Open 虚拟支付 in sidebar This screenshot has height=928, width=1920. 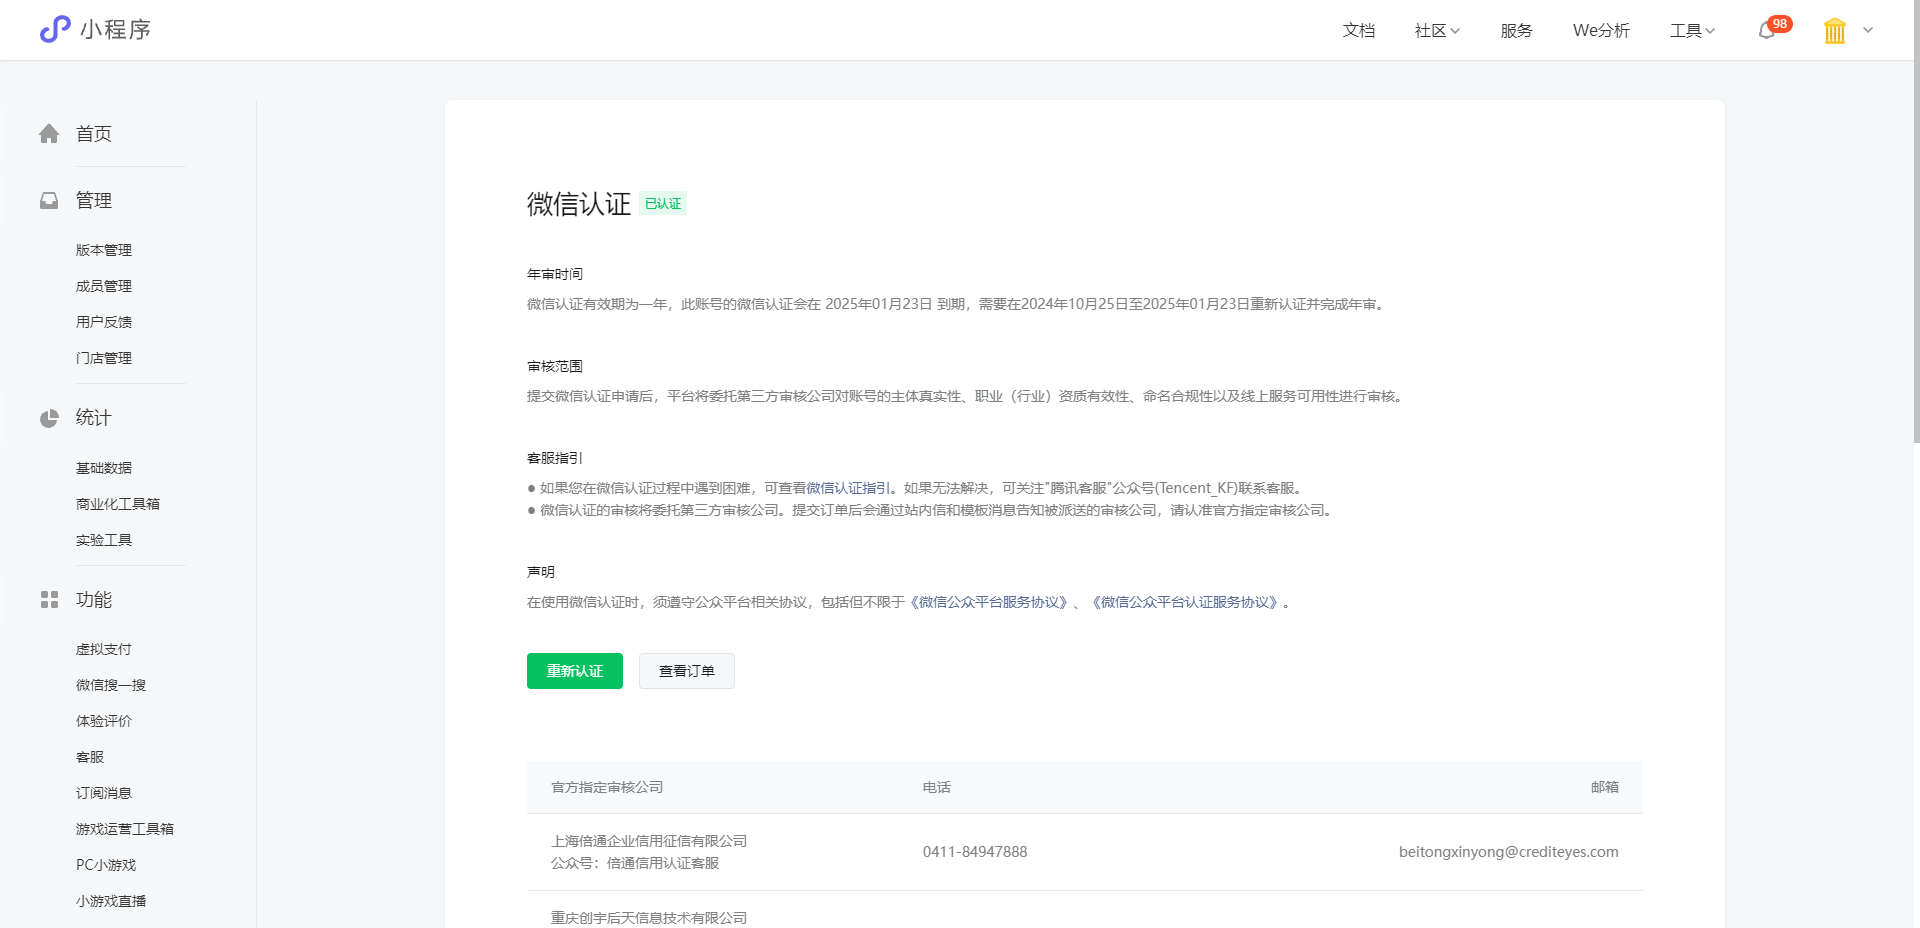(x=104, y=649)
